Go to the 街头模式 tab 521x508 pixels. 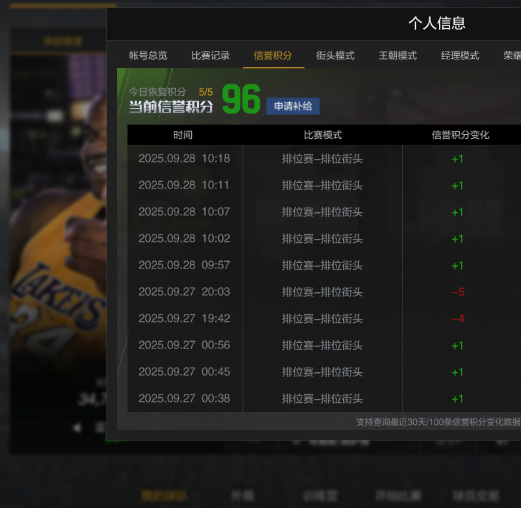coord(335,55)
